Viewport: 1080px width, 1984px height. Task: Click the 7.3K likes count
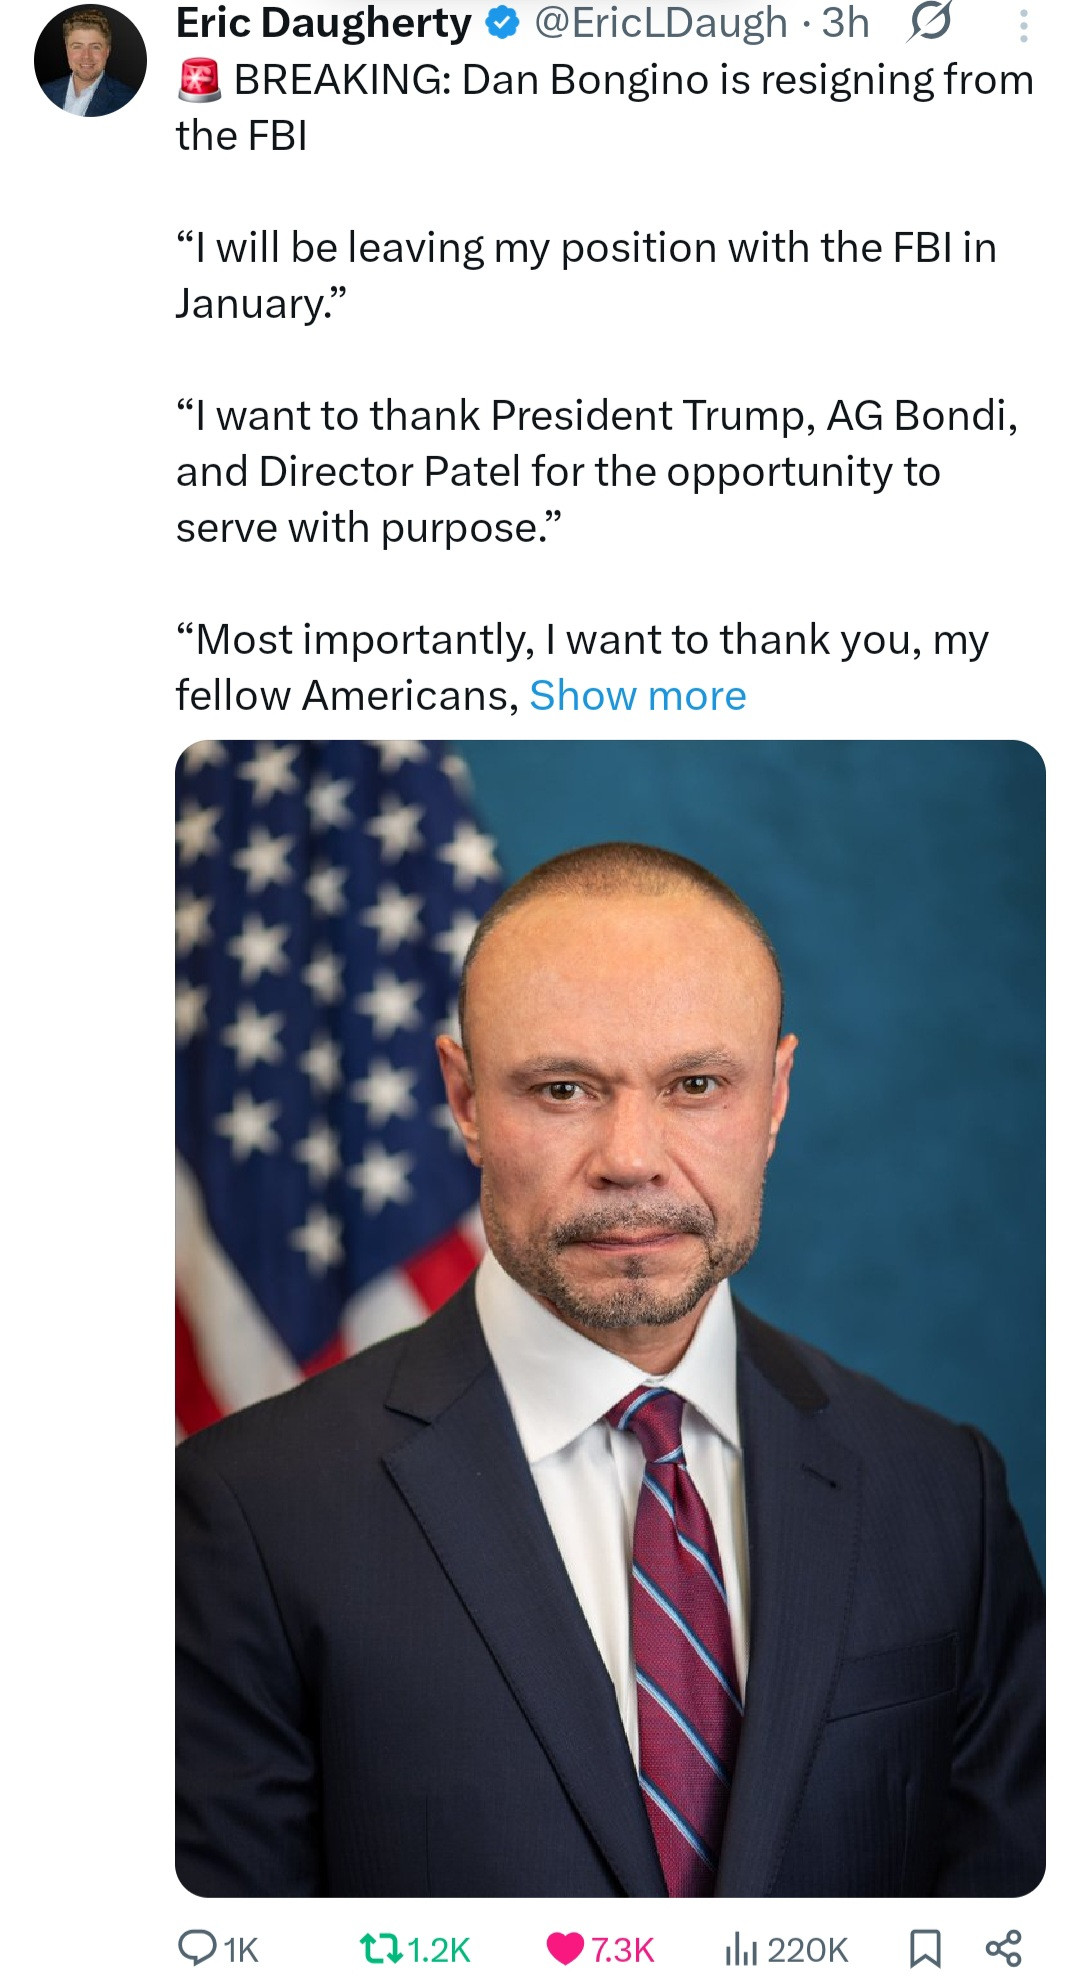point(622,1949)
